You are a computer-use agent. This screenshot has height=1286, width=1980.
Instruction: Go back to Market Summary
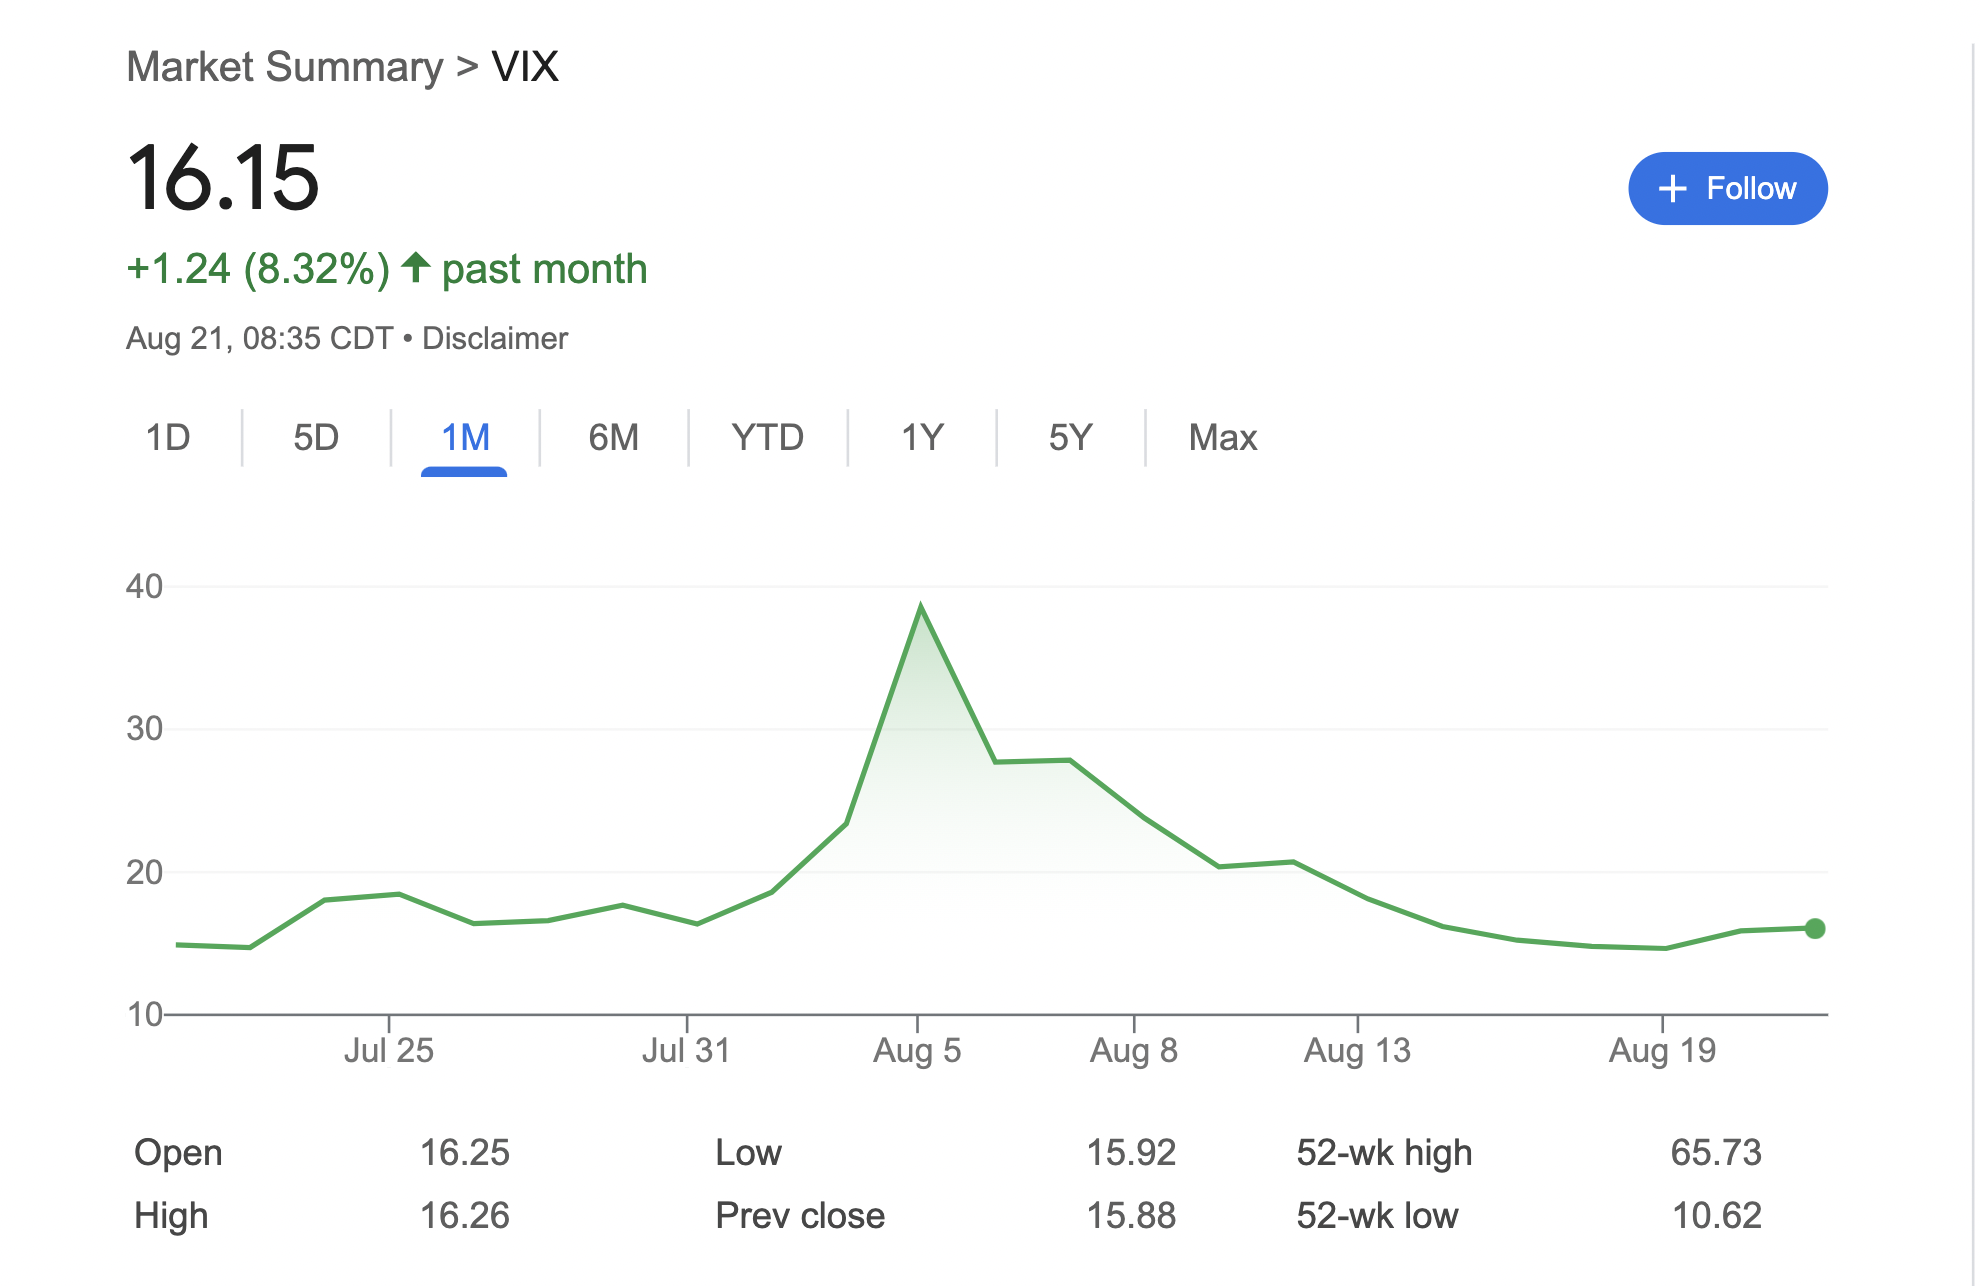click(285, 67)
